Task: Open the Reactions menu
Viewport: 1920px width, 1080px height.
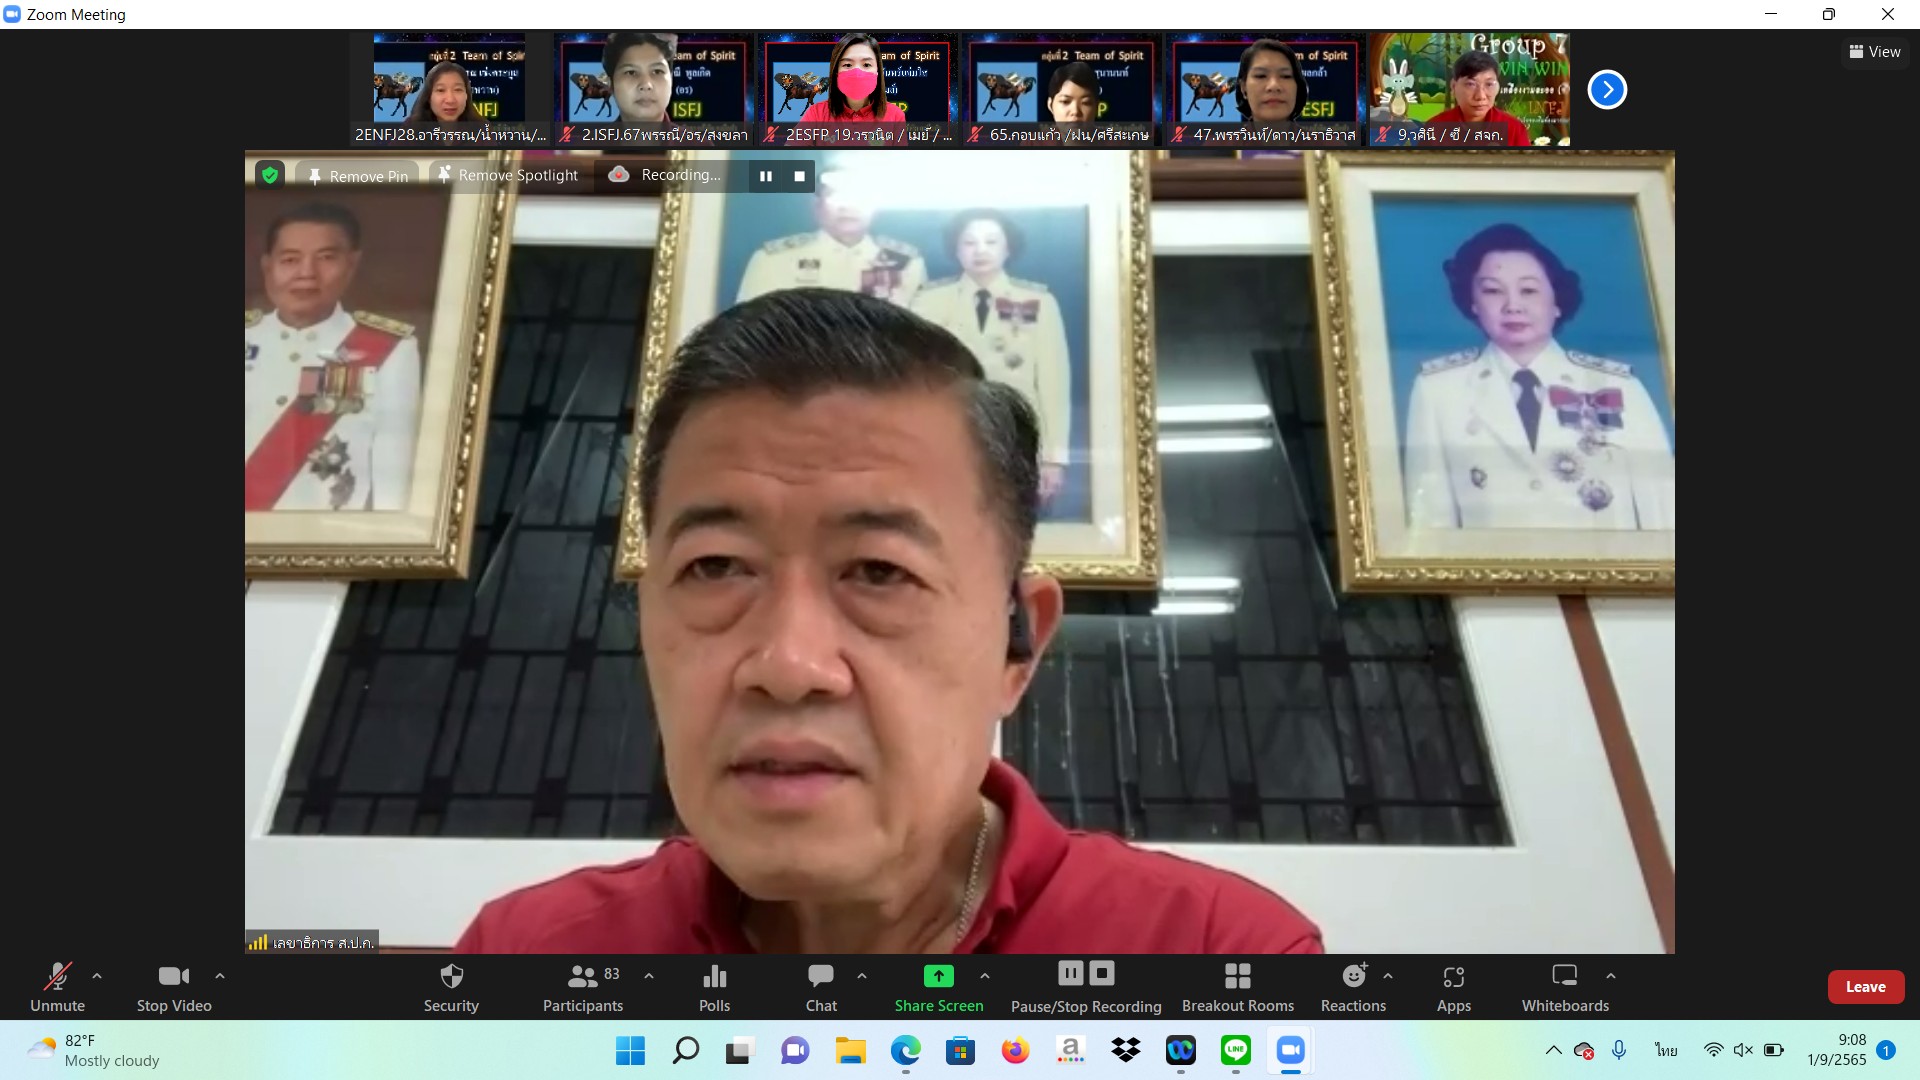Action: pyautogui.click(x=1353, y=986)
